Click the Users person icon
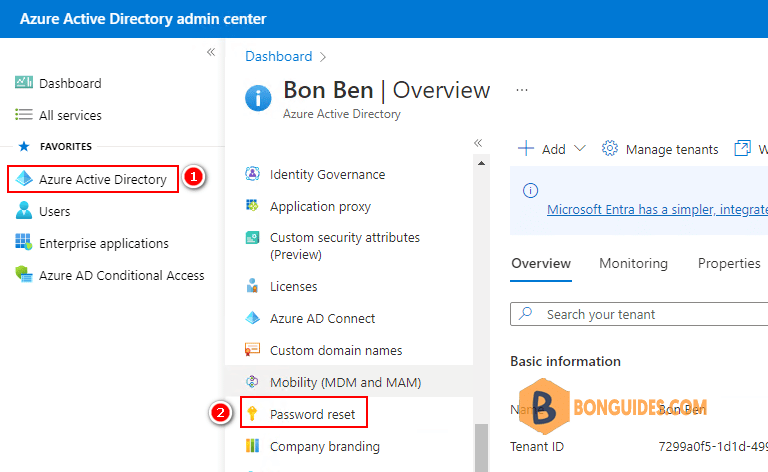 (24, 211)
